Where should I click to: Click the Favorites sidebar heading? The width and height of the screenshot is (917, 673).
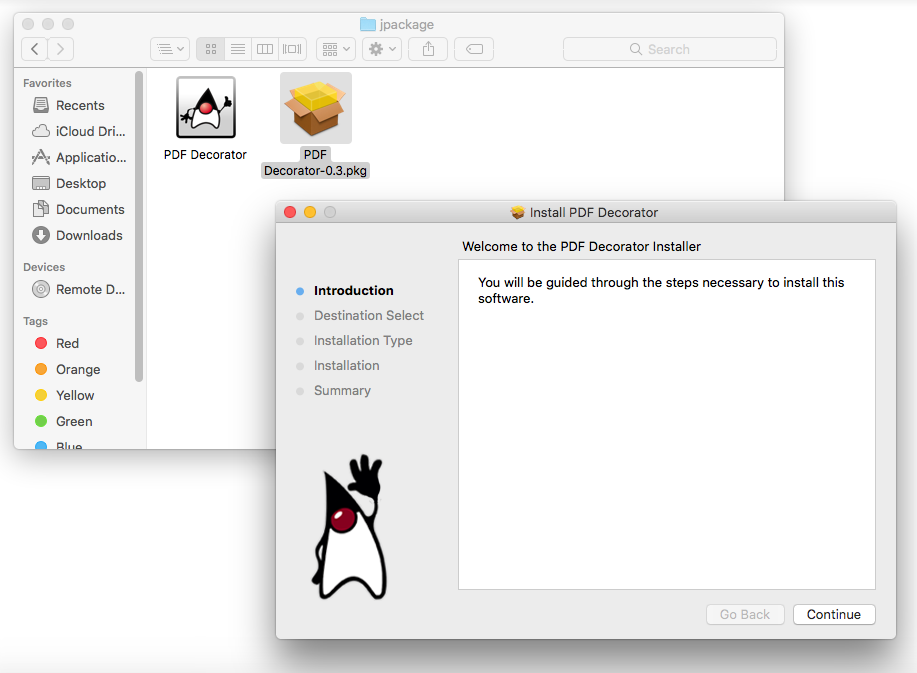pos(47,83)
